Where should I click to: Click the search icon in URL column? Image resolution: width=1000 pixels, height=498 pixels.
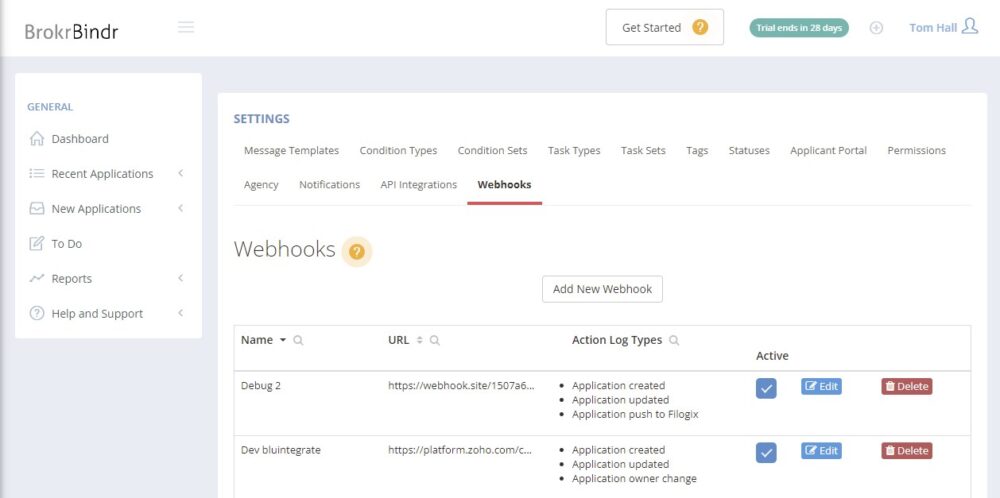[x=434, y=340]
